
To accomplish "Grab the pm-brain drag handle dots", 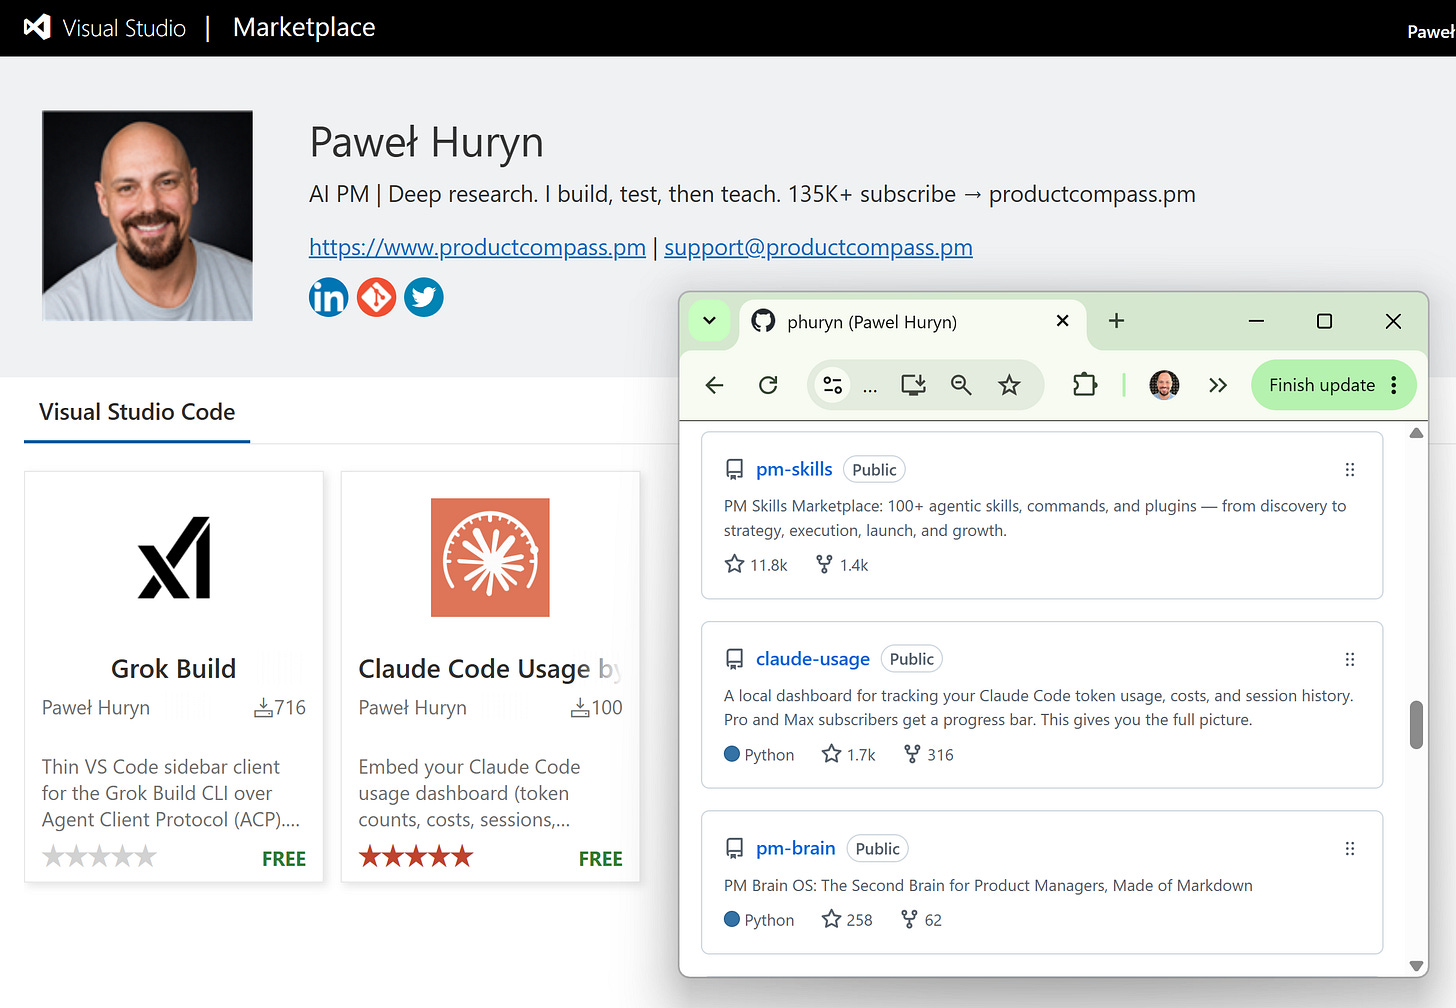I will click(1350, 849).
